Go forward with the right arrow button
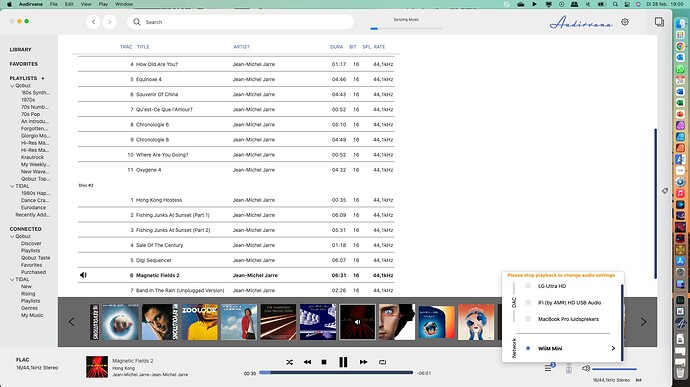 [110, 22]
